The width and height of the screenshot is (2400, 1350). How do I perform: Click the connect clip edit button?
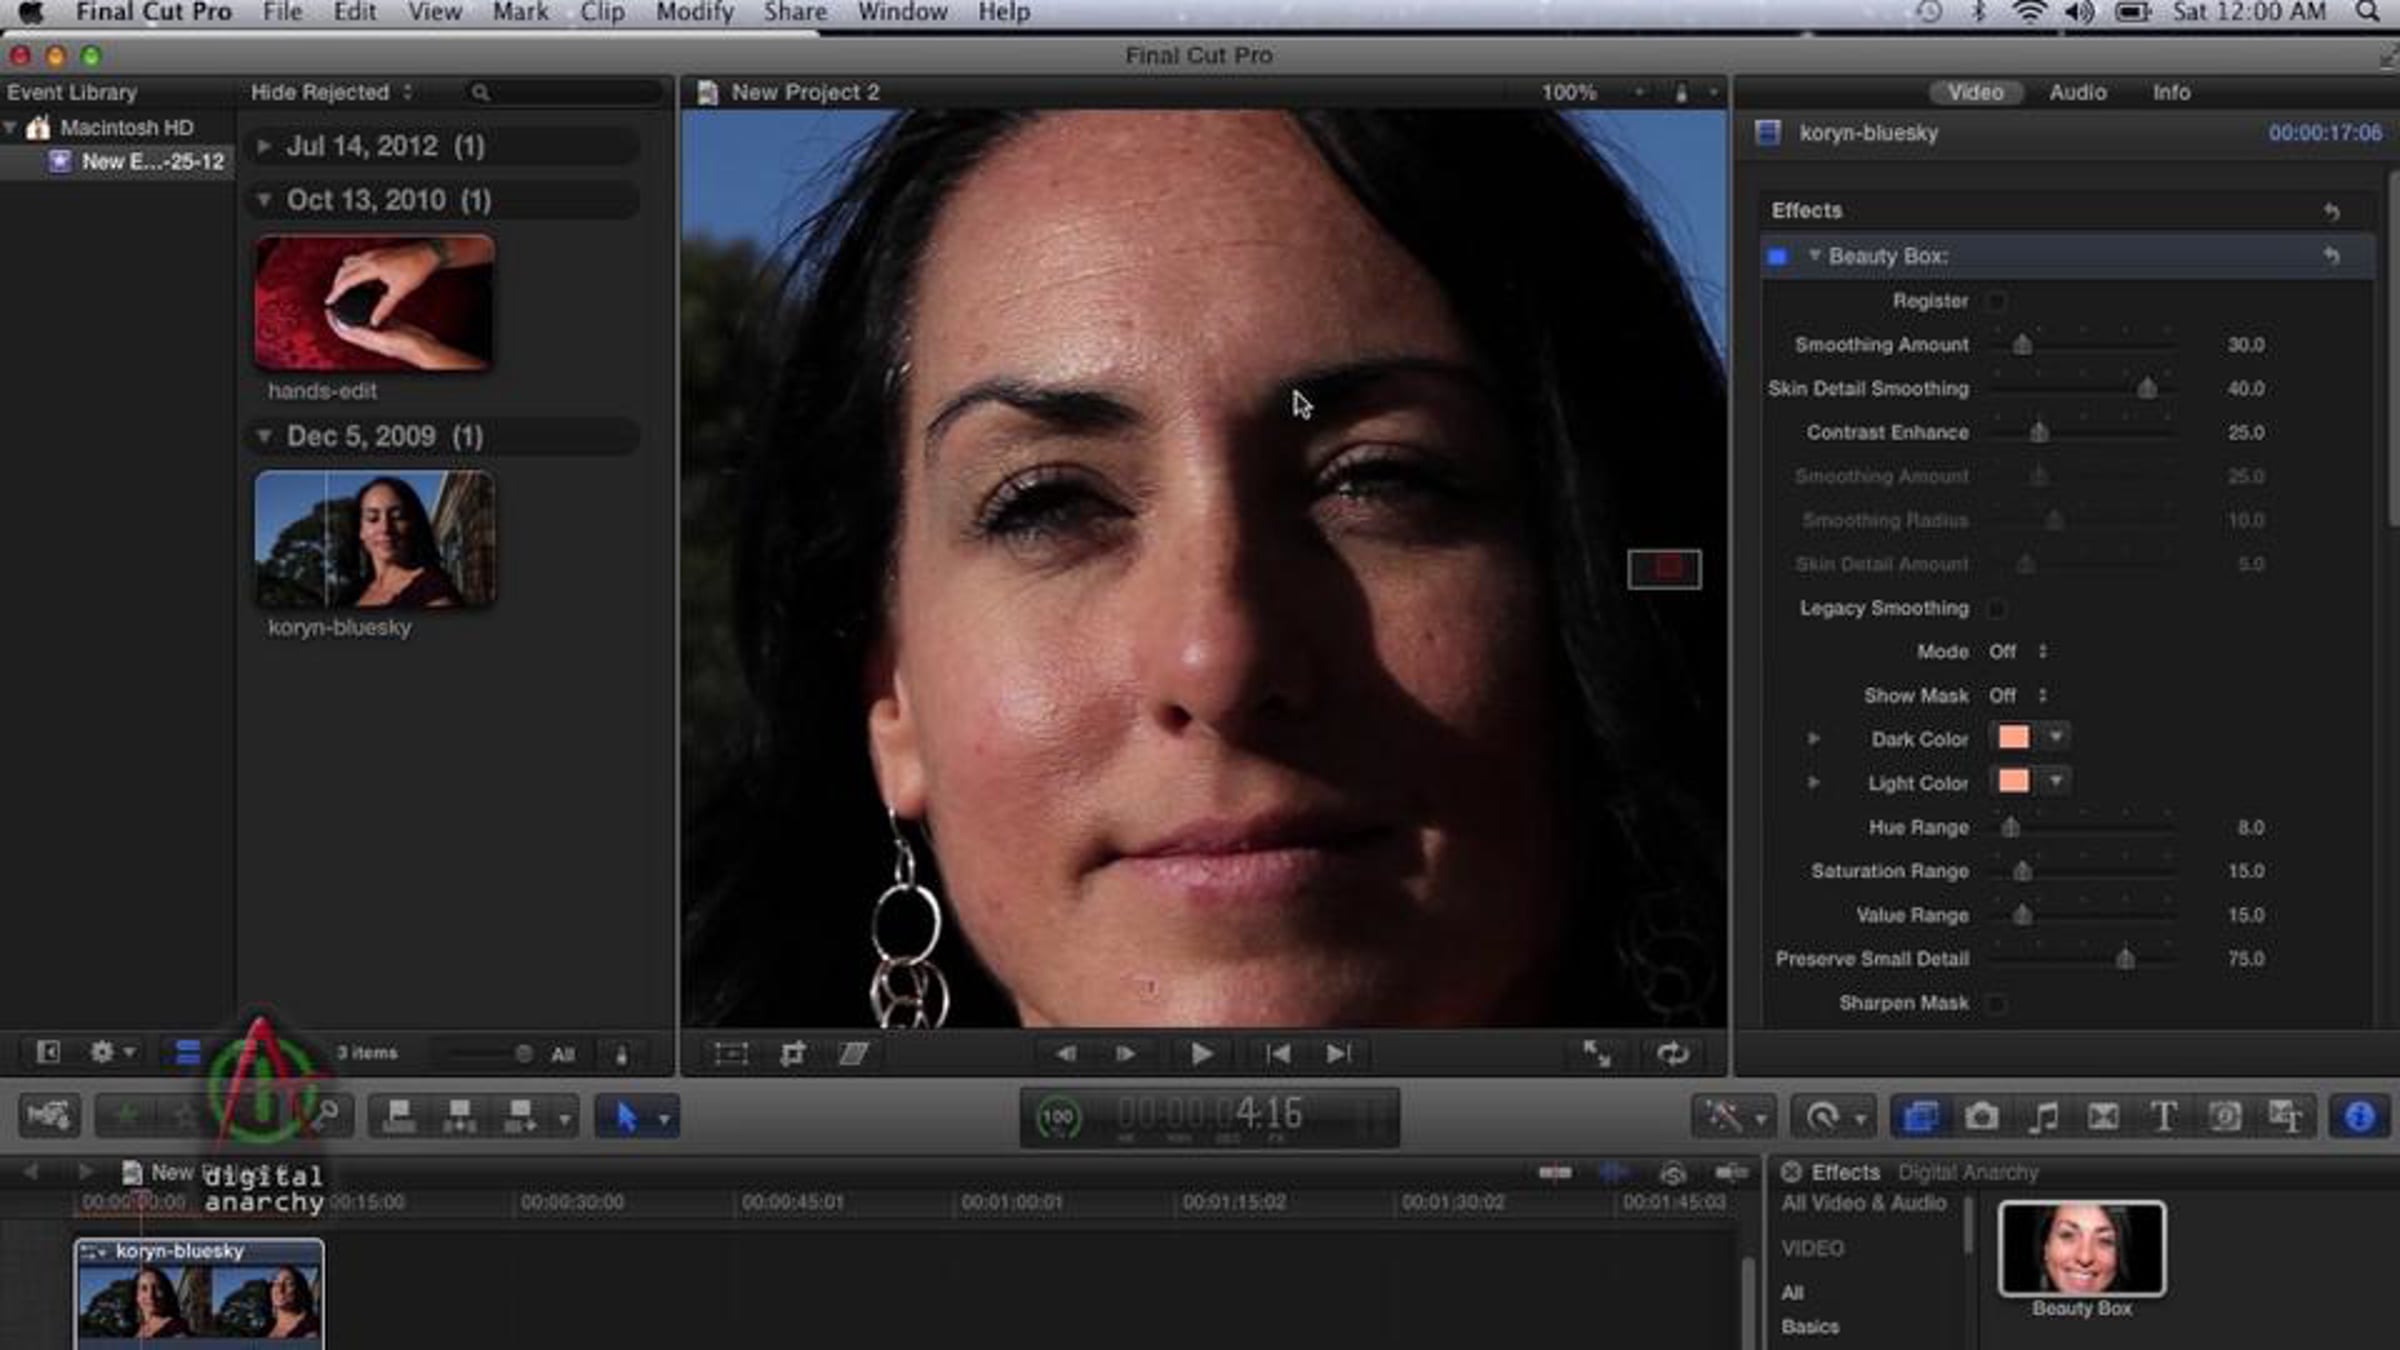coord(399,1116)
